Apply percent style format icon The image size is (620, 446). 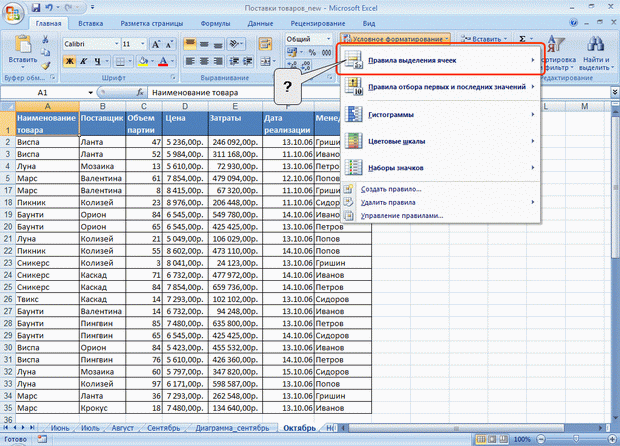tap(312, 52)
